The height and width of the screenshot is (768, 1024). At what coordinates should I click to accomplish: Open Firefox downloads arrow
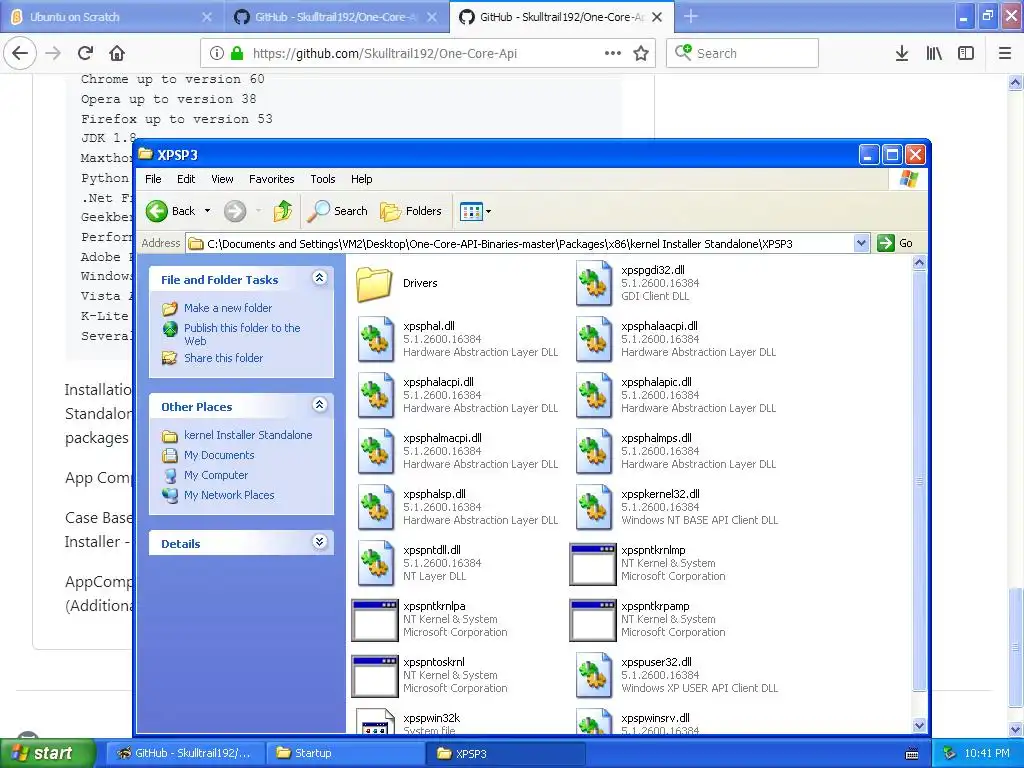(902, 54)
